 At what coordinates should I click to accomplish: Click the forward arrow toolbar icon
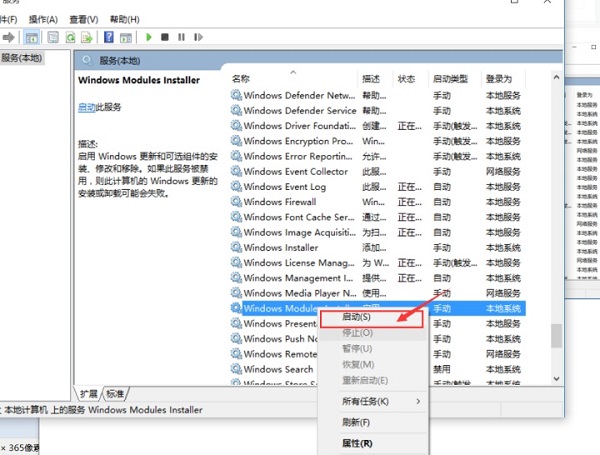click(8, 38)
